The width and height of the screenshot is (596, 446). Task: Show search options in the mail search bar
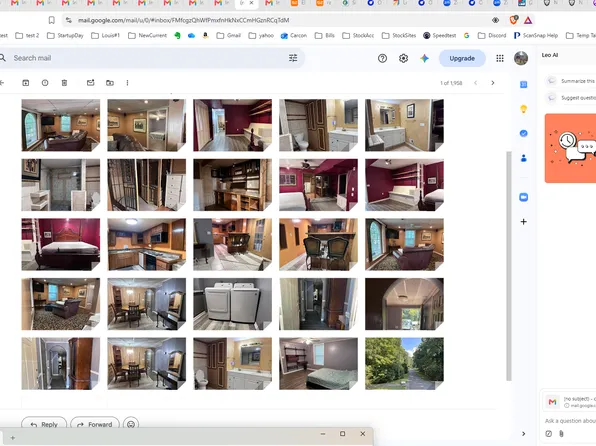(x=293, y=58)
